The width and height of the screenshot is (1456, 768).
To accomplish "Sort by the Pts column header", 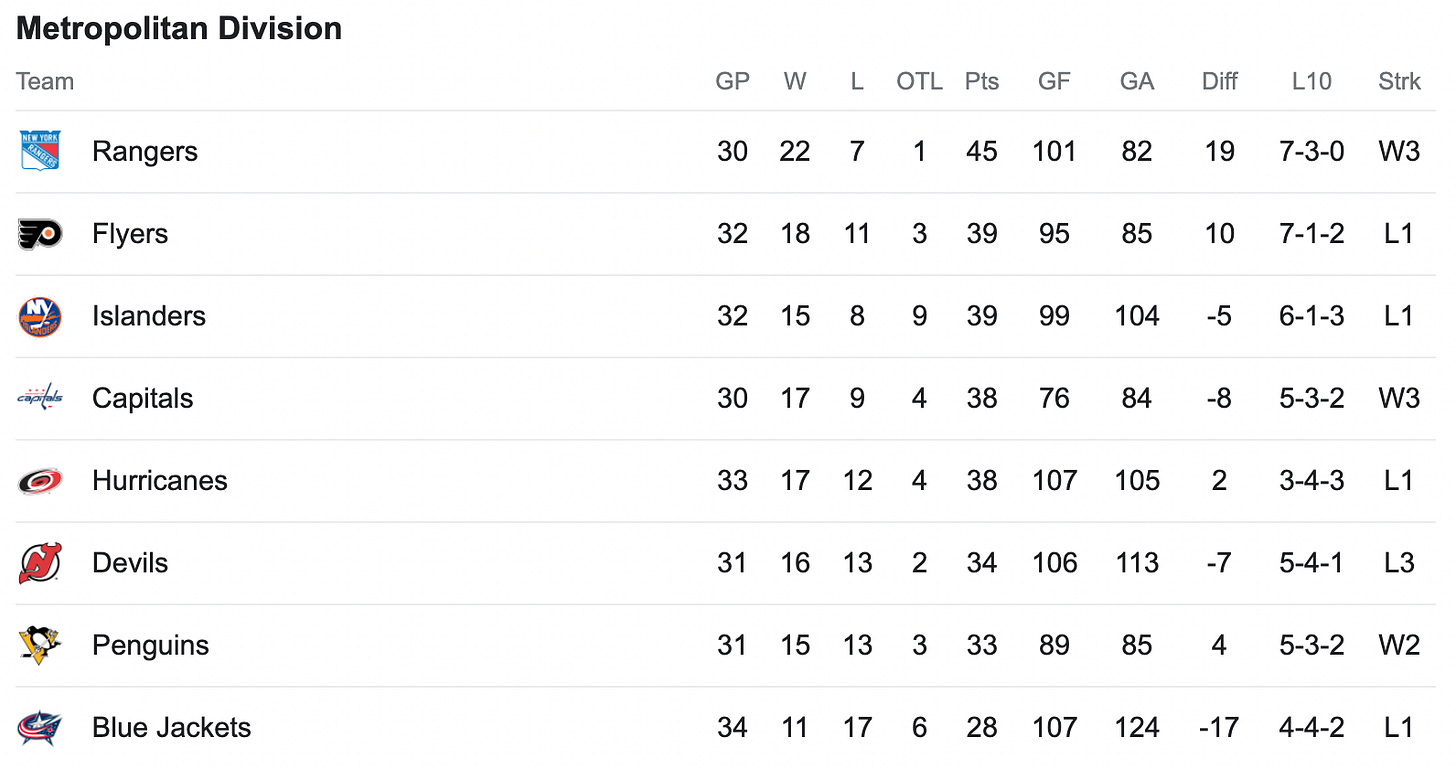I will 982,82.
